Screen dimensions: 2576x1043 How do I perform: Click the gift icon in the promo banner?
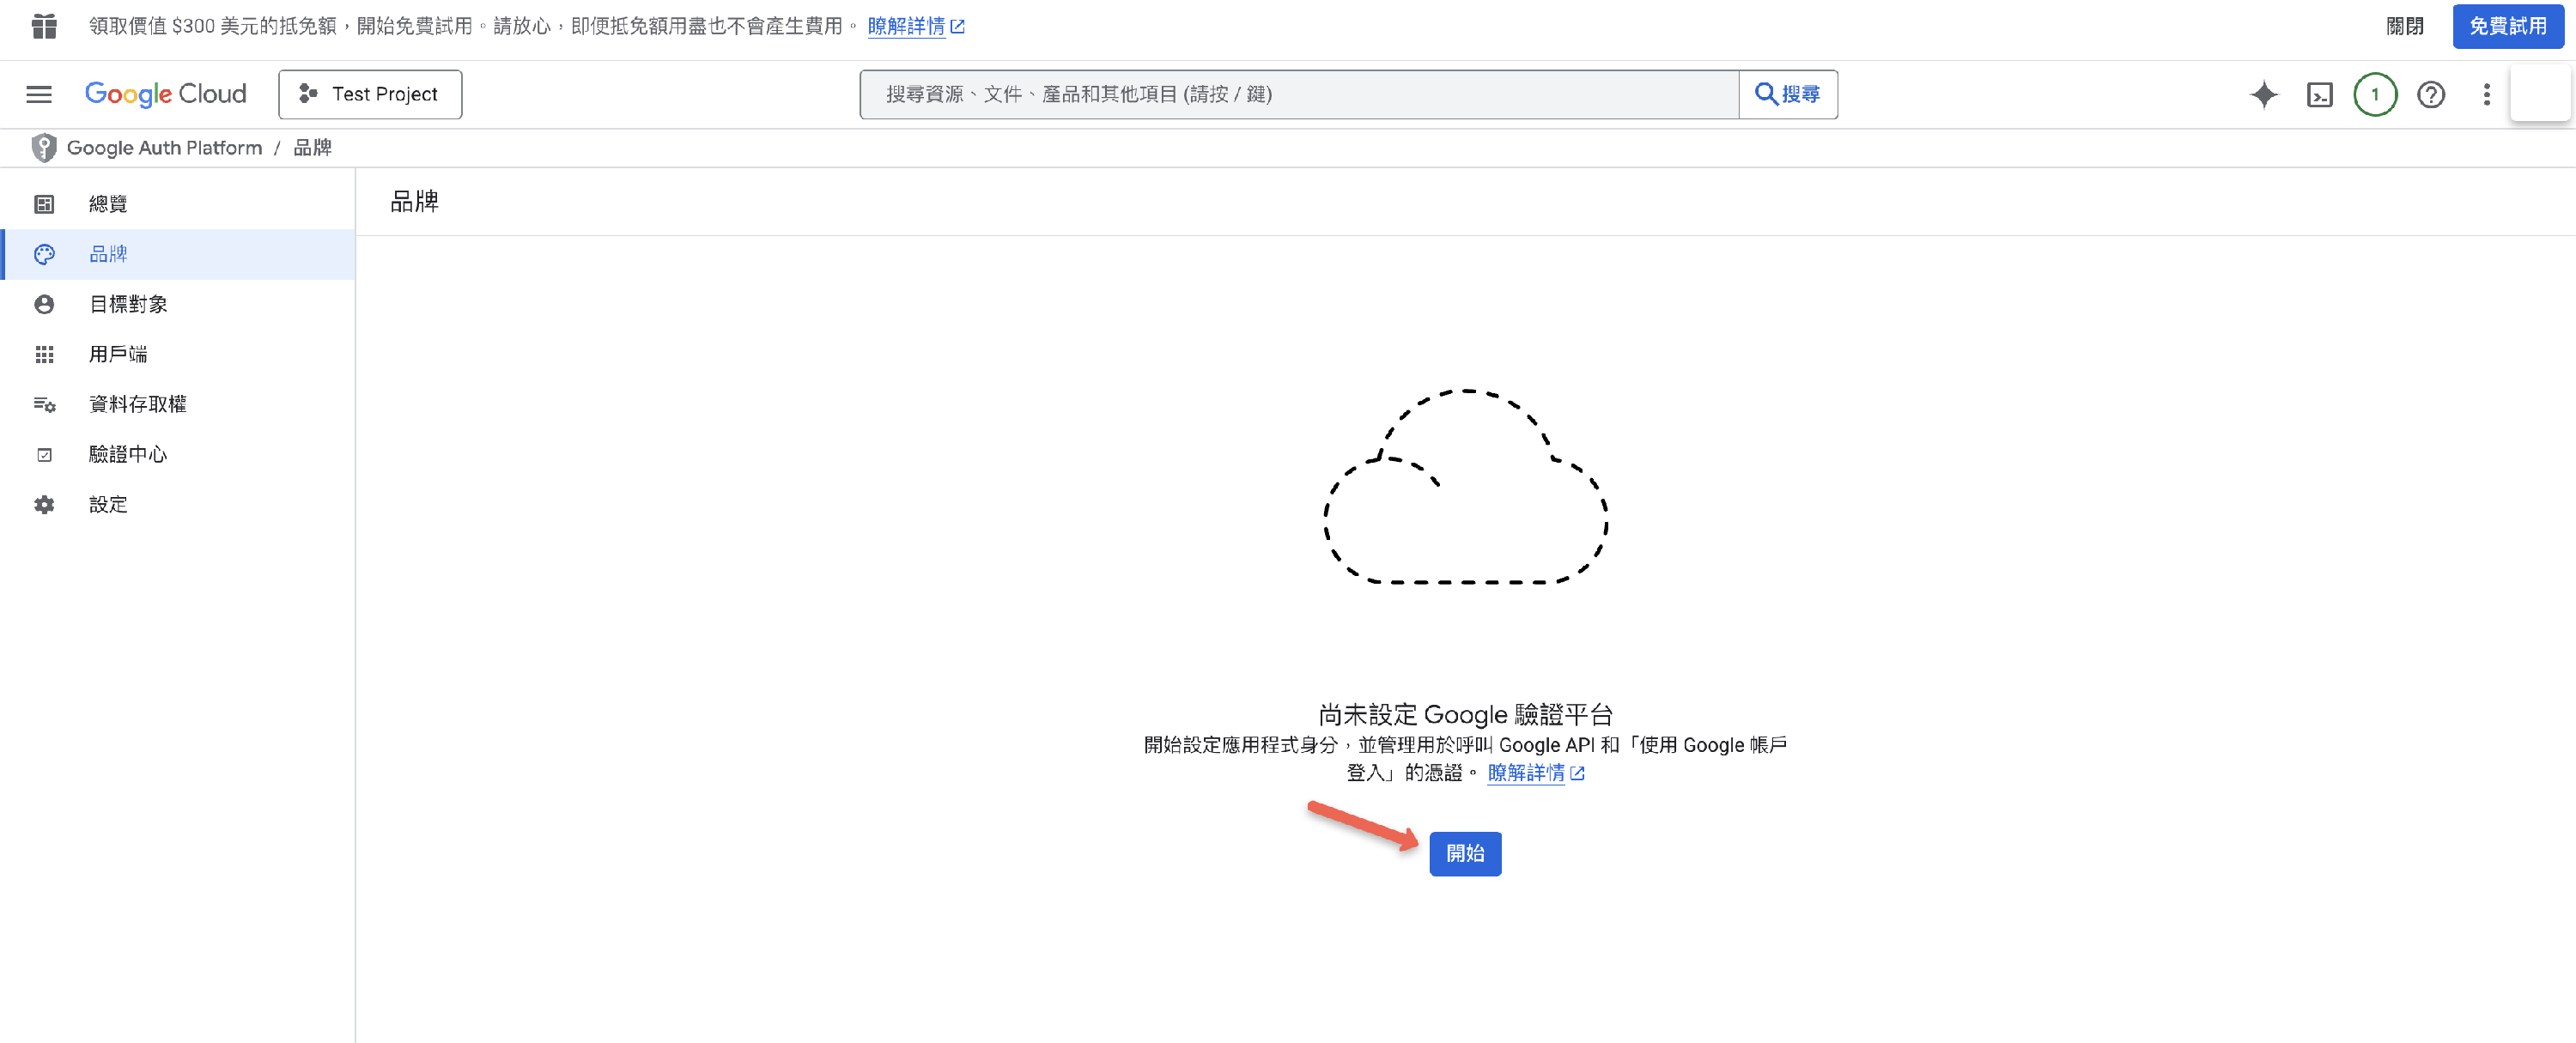tap(44, 26)
